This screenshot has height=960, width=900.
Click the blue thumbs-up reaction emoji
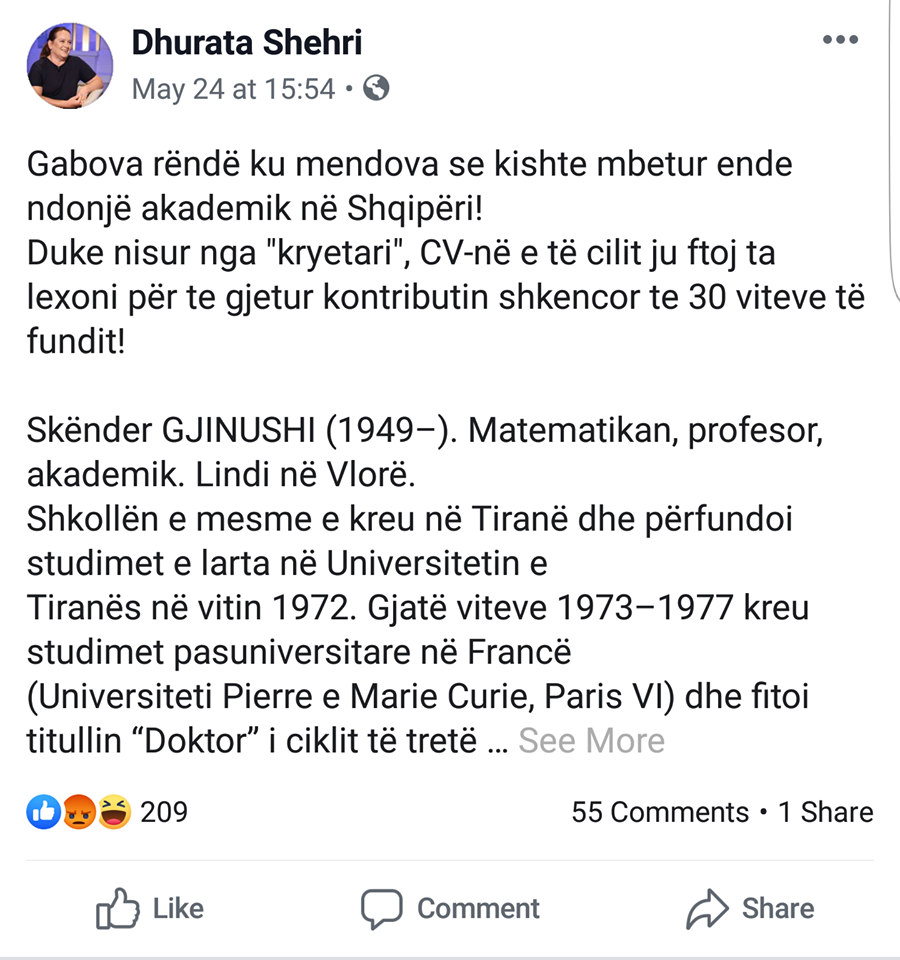point(43,812)
